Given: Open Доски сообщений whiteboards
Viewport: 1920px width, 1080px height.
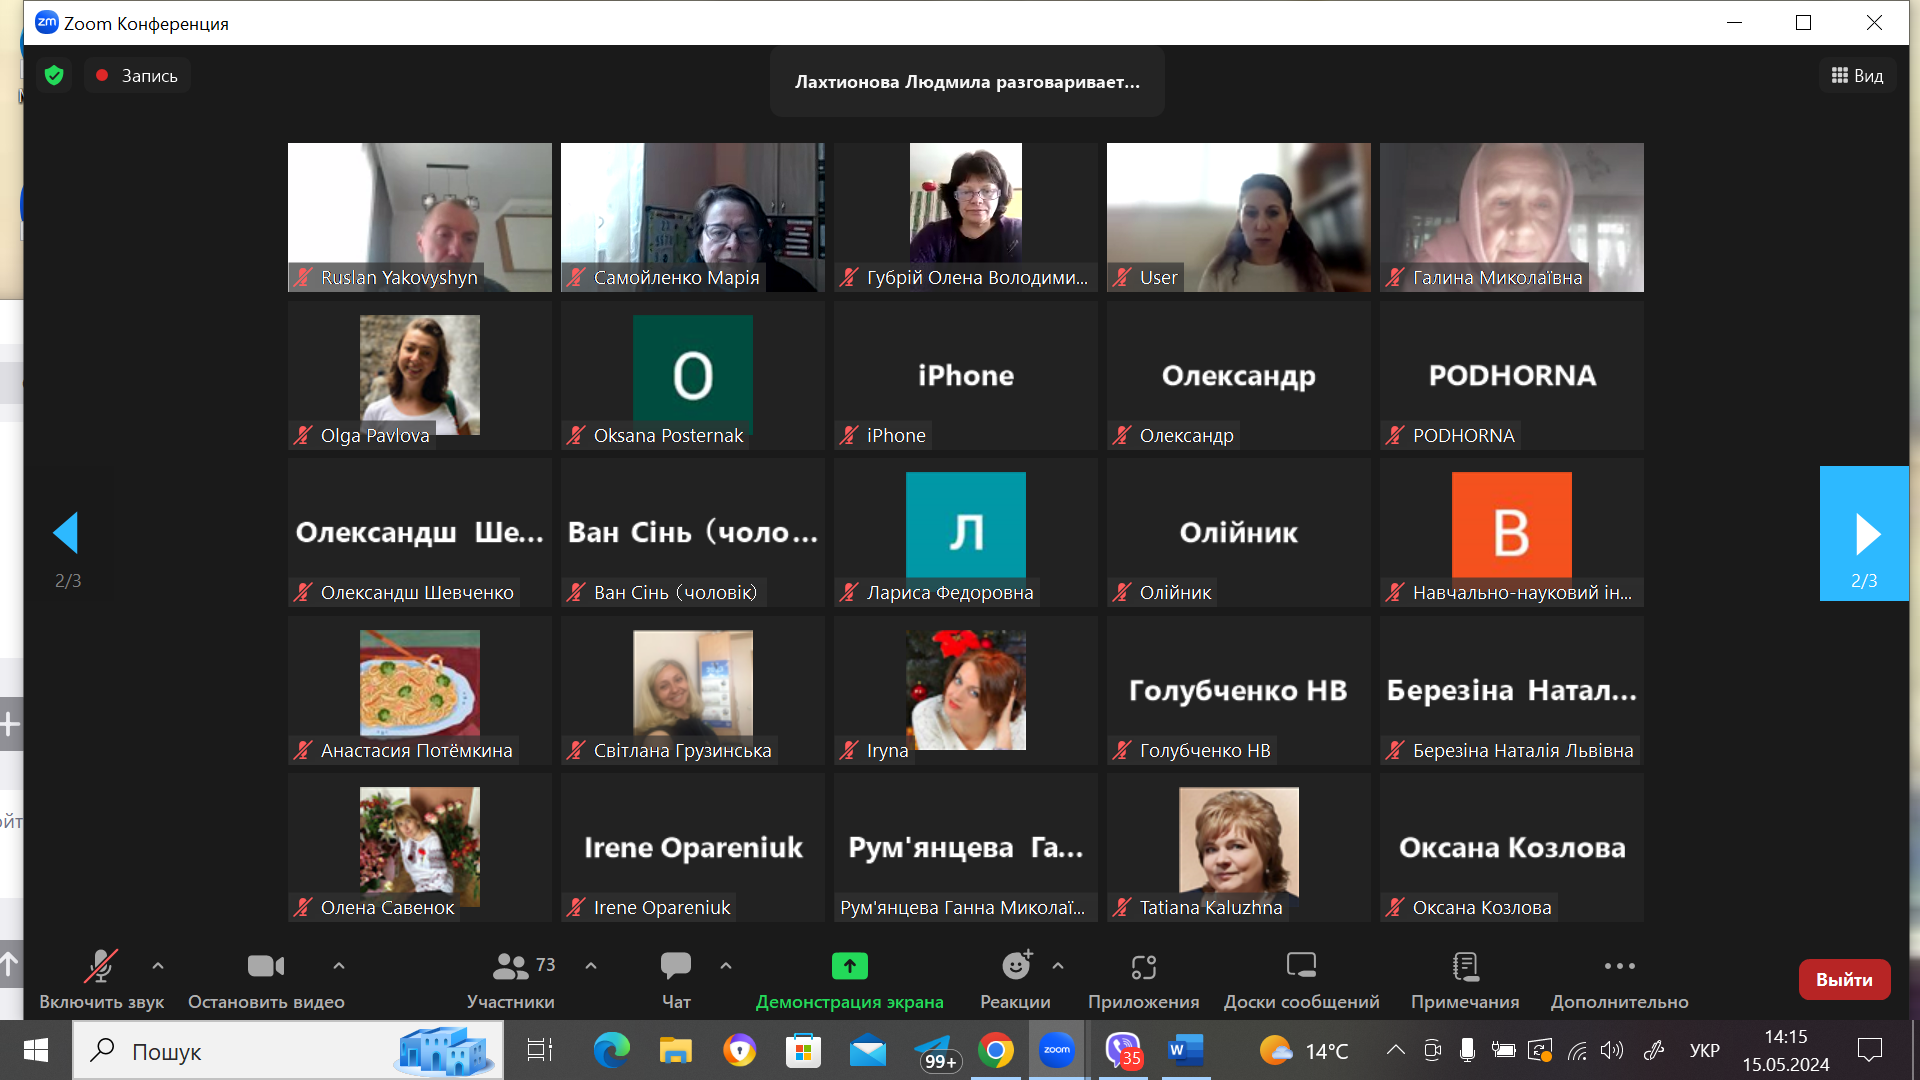Looking at the screenshot, I should pyautogui.click(x=1301, y=967).
